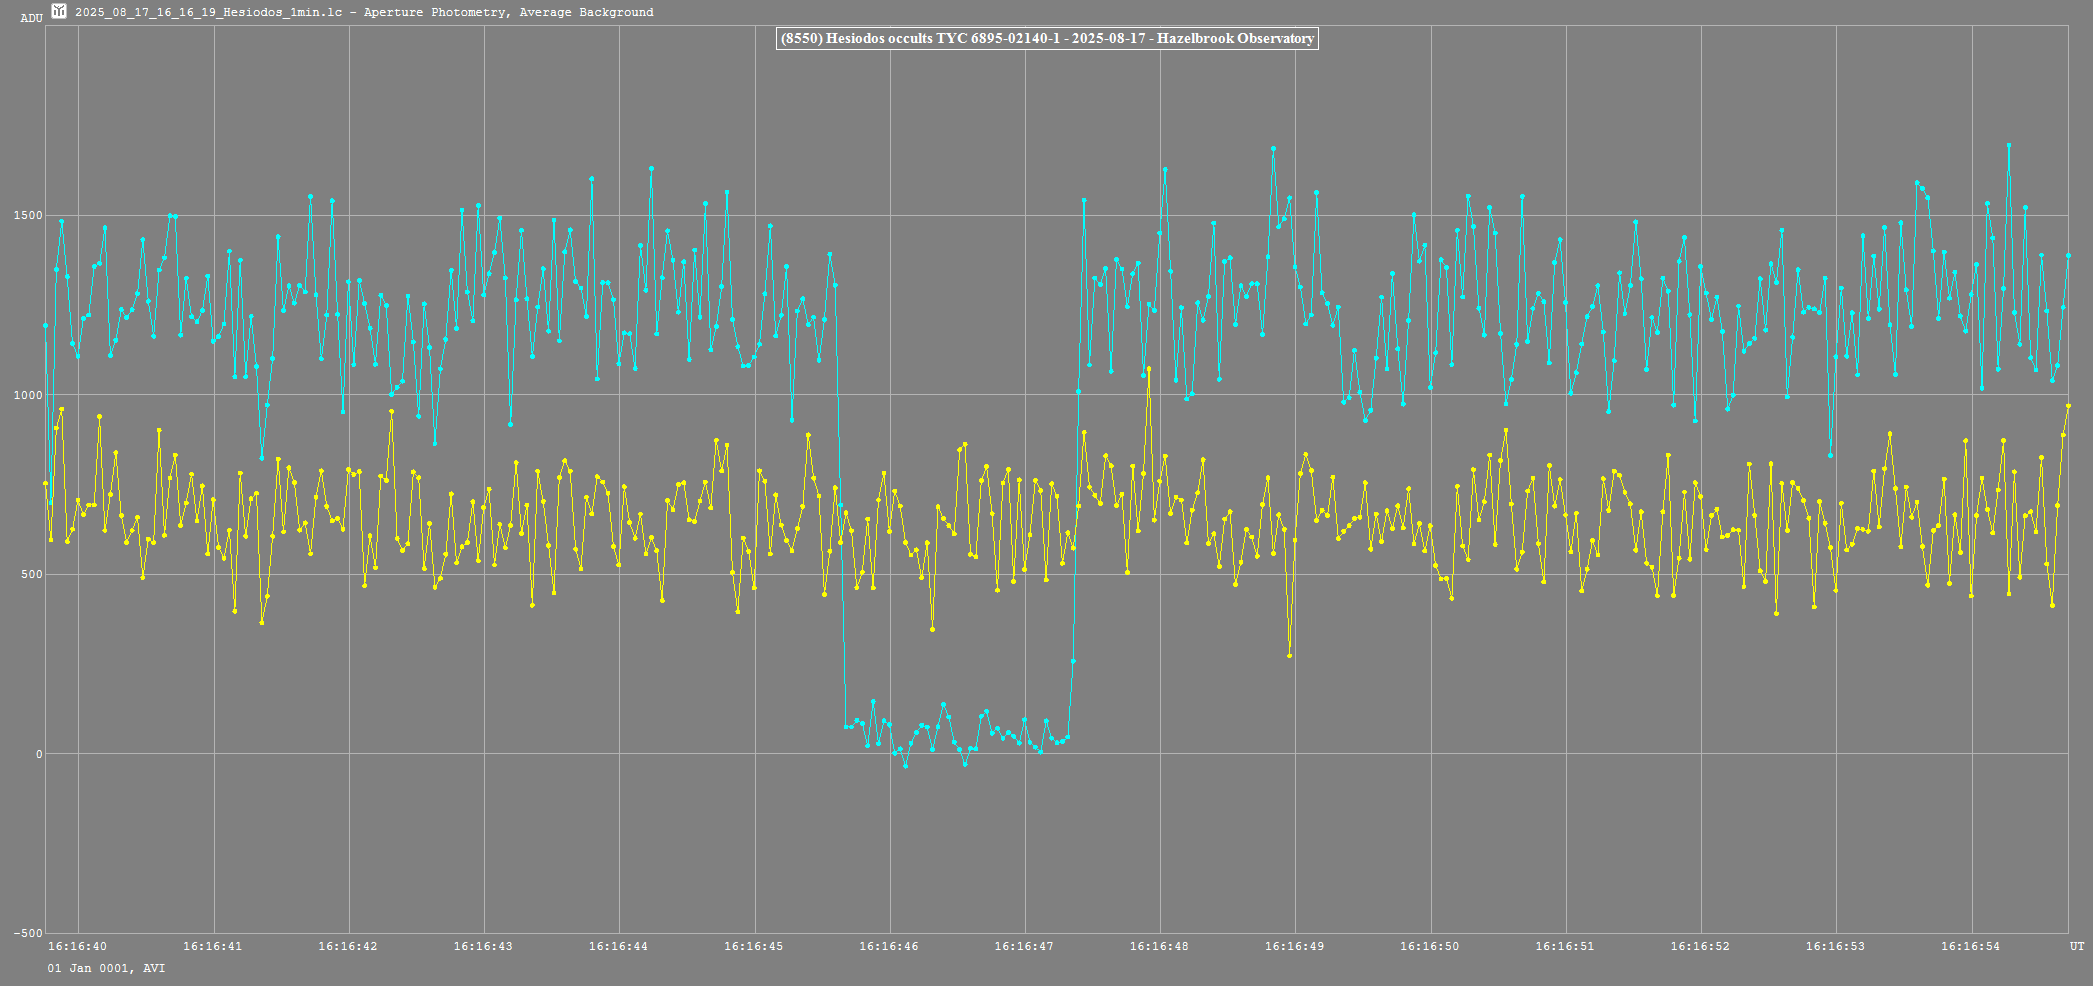Screen dimensions: 2093x986
Task: Select the 500 Y-axis tick label
Action: 32,575
